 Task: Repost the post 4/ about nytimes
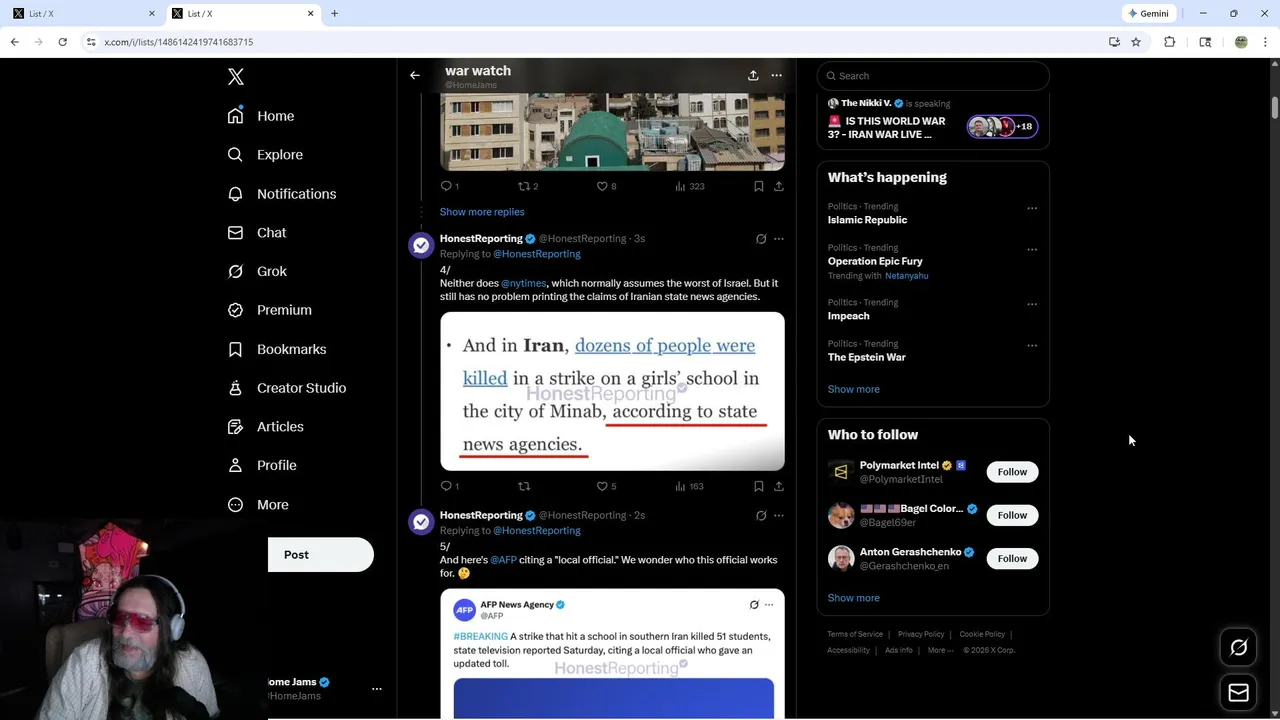pyautogui.click(x=524, y=486)
